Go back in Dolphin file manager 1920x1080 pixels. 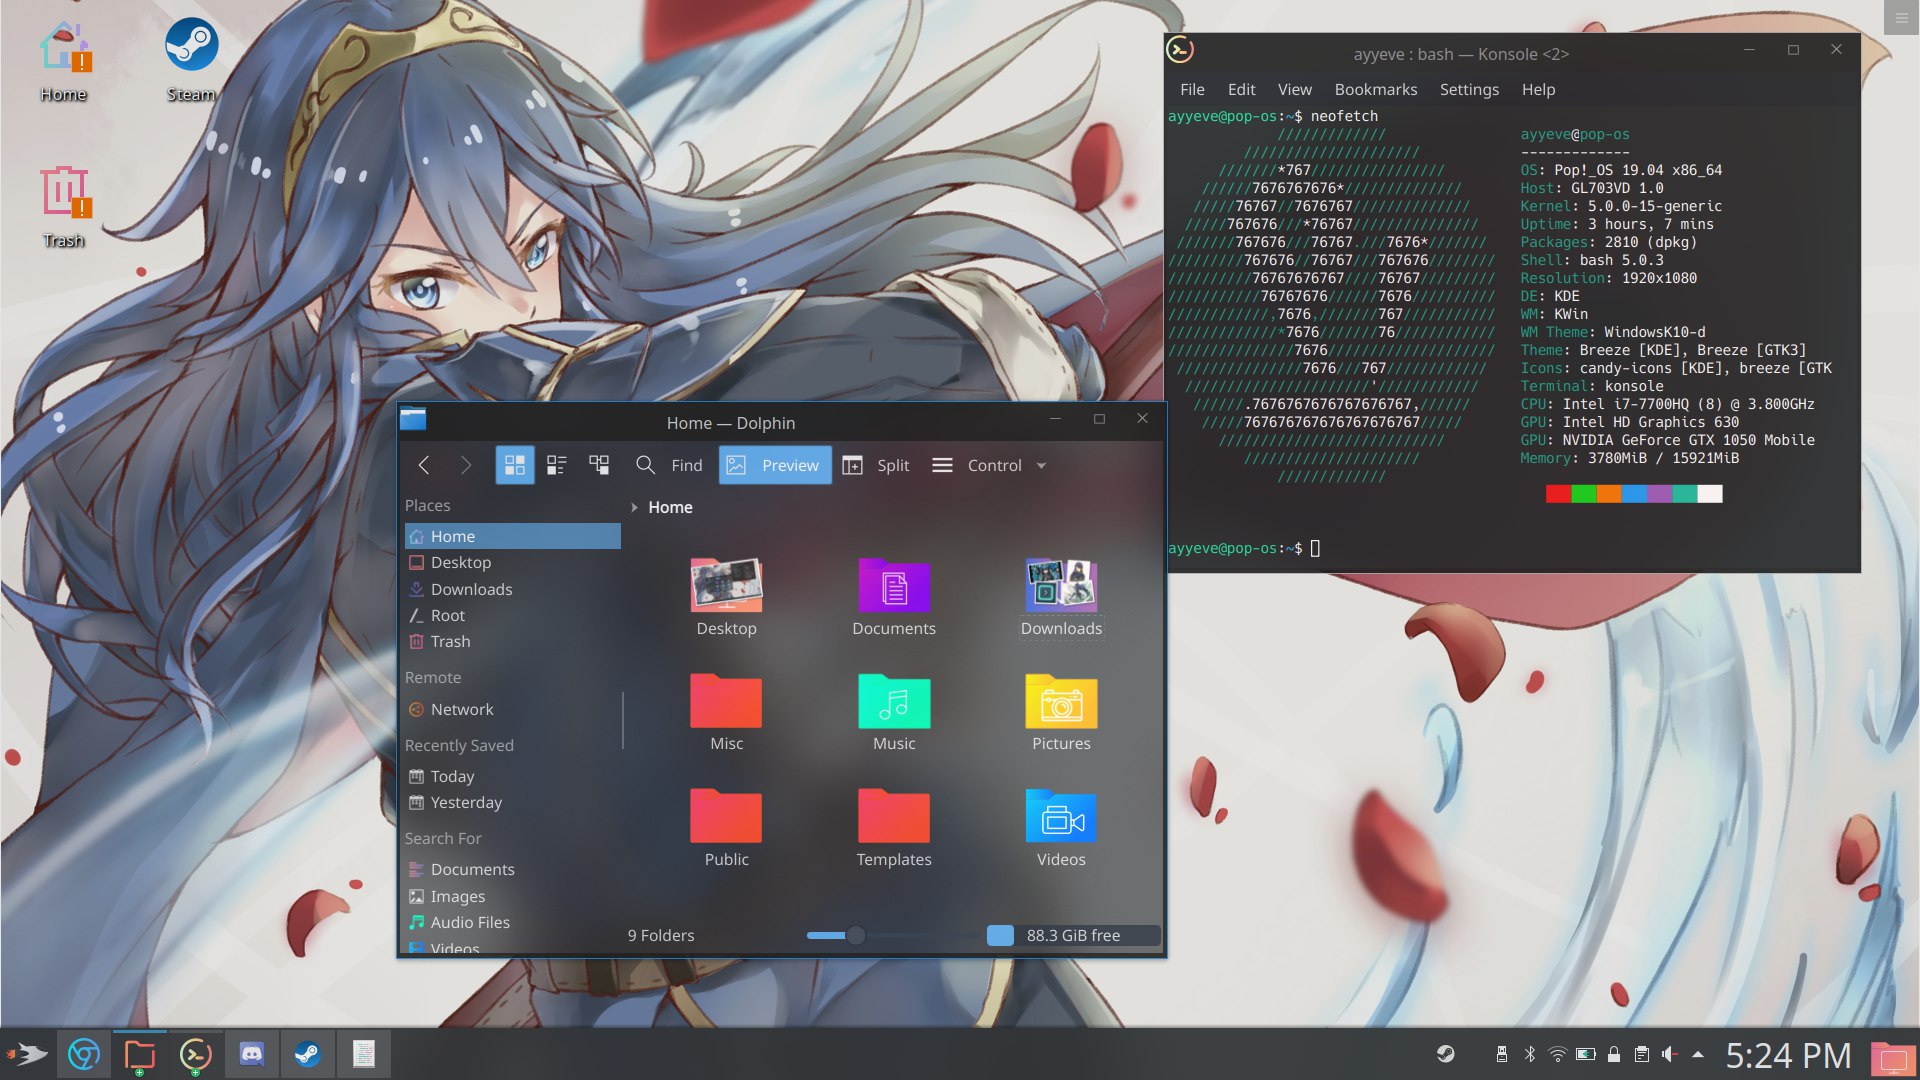click(x=424, y=465)
